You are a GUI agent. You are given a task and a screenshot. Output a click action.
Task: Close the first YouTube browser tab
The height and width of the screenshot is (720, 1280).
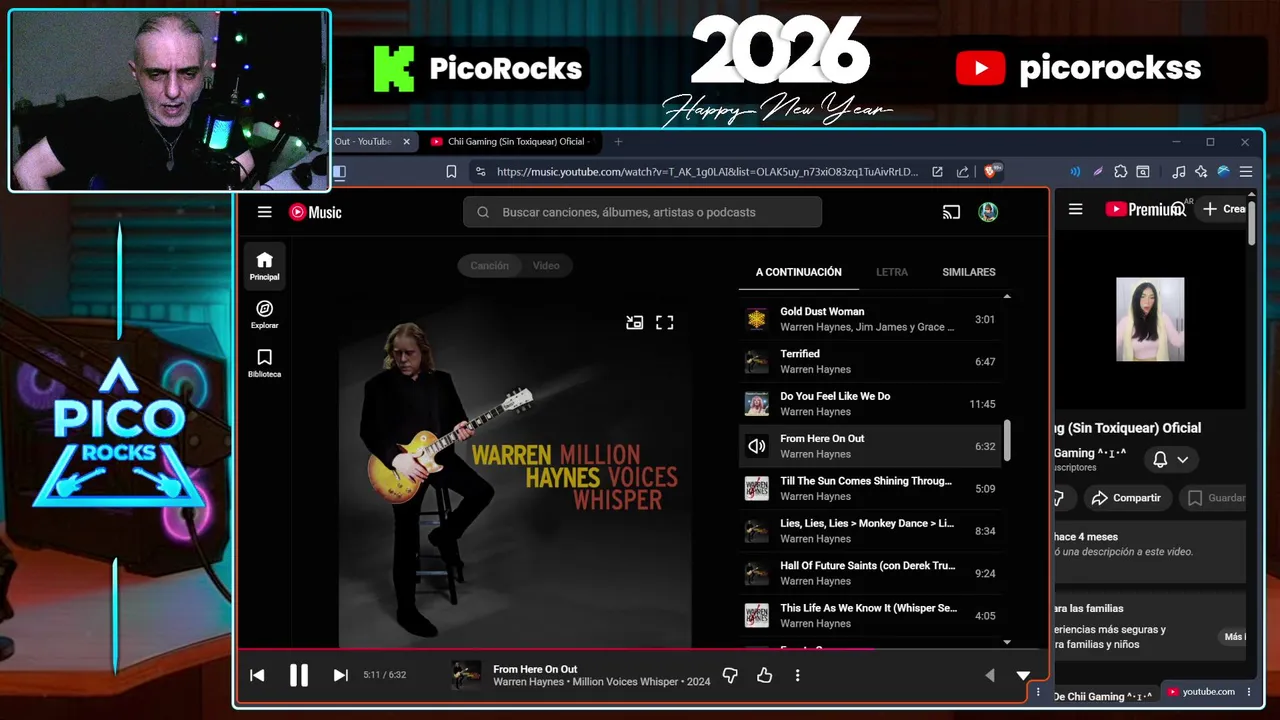pos(406,142)
